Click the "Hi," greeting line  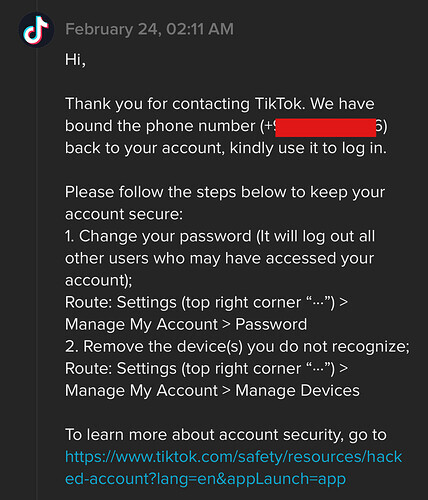click(75, 60)
